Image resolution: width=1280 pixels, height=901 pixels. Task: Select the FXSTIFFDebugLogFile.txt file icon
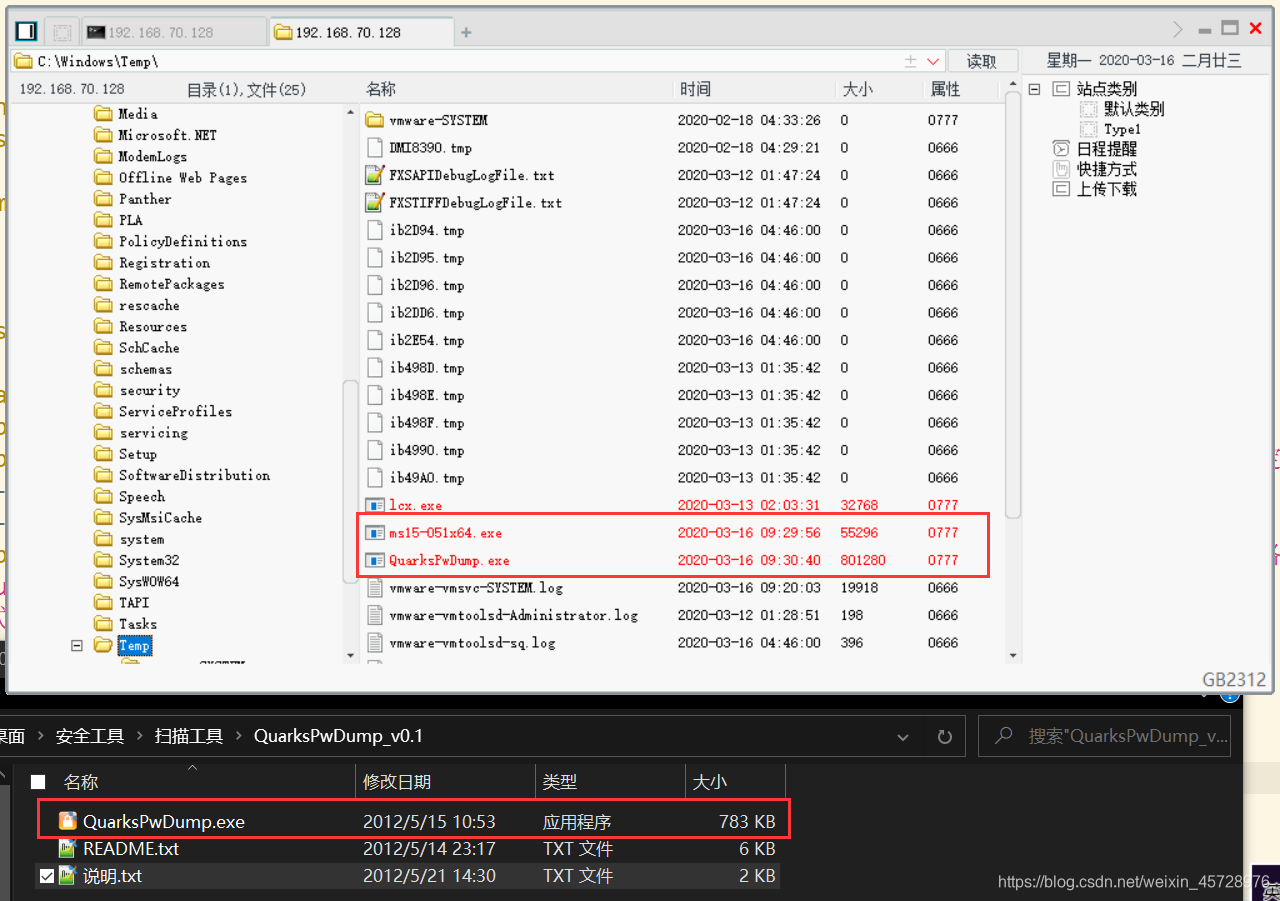375,203
